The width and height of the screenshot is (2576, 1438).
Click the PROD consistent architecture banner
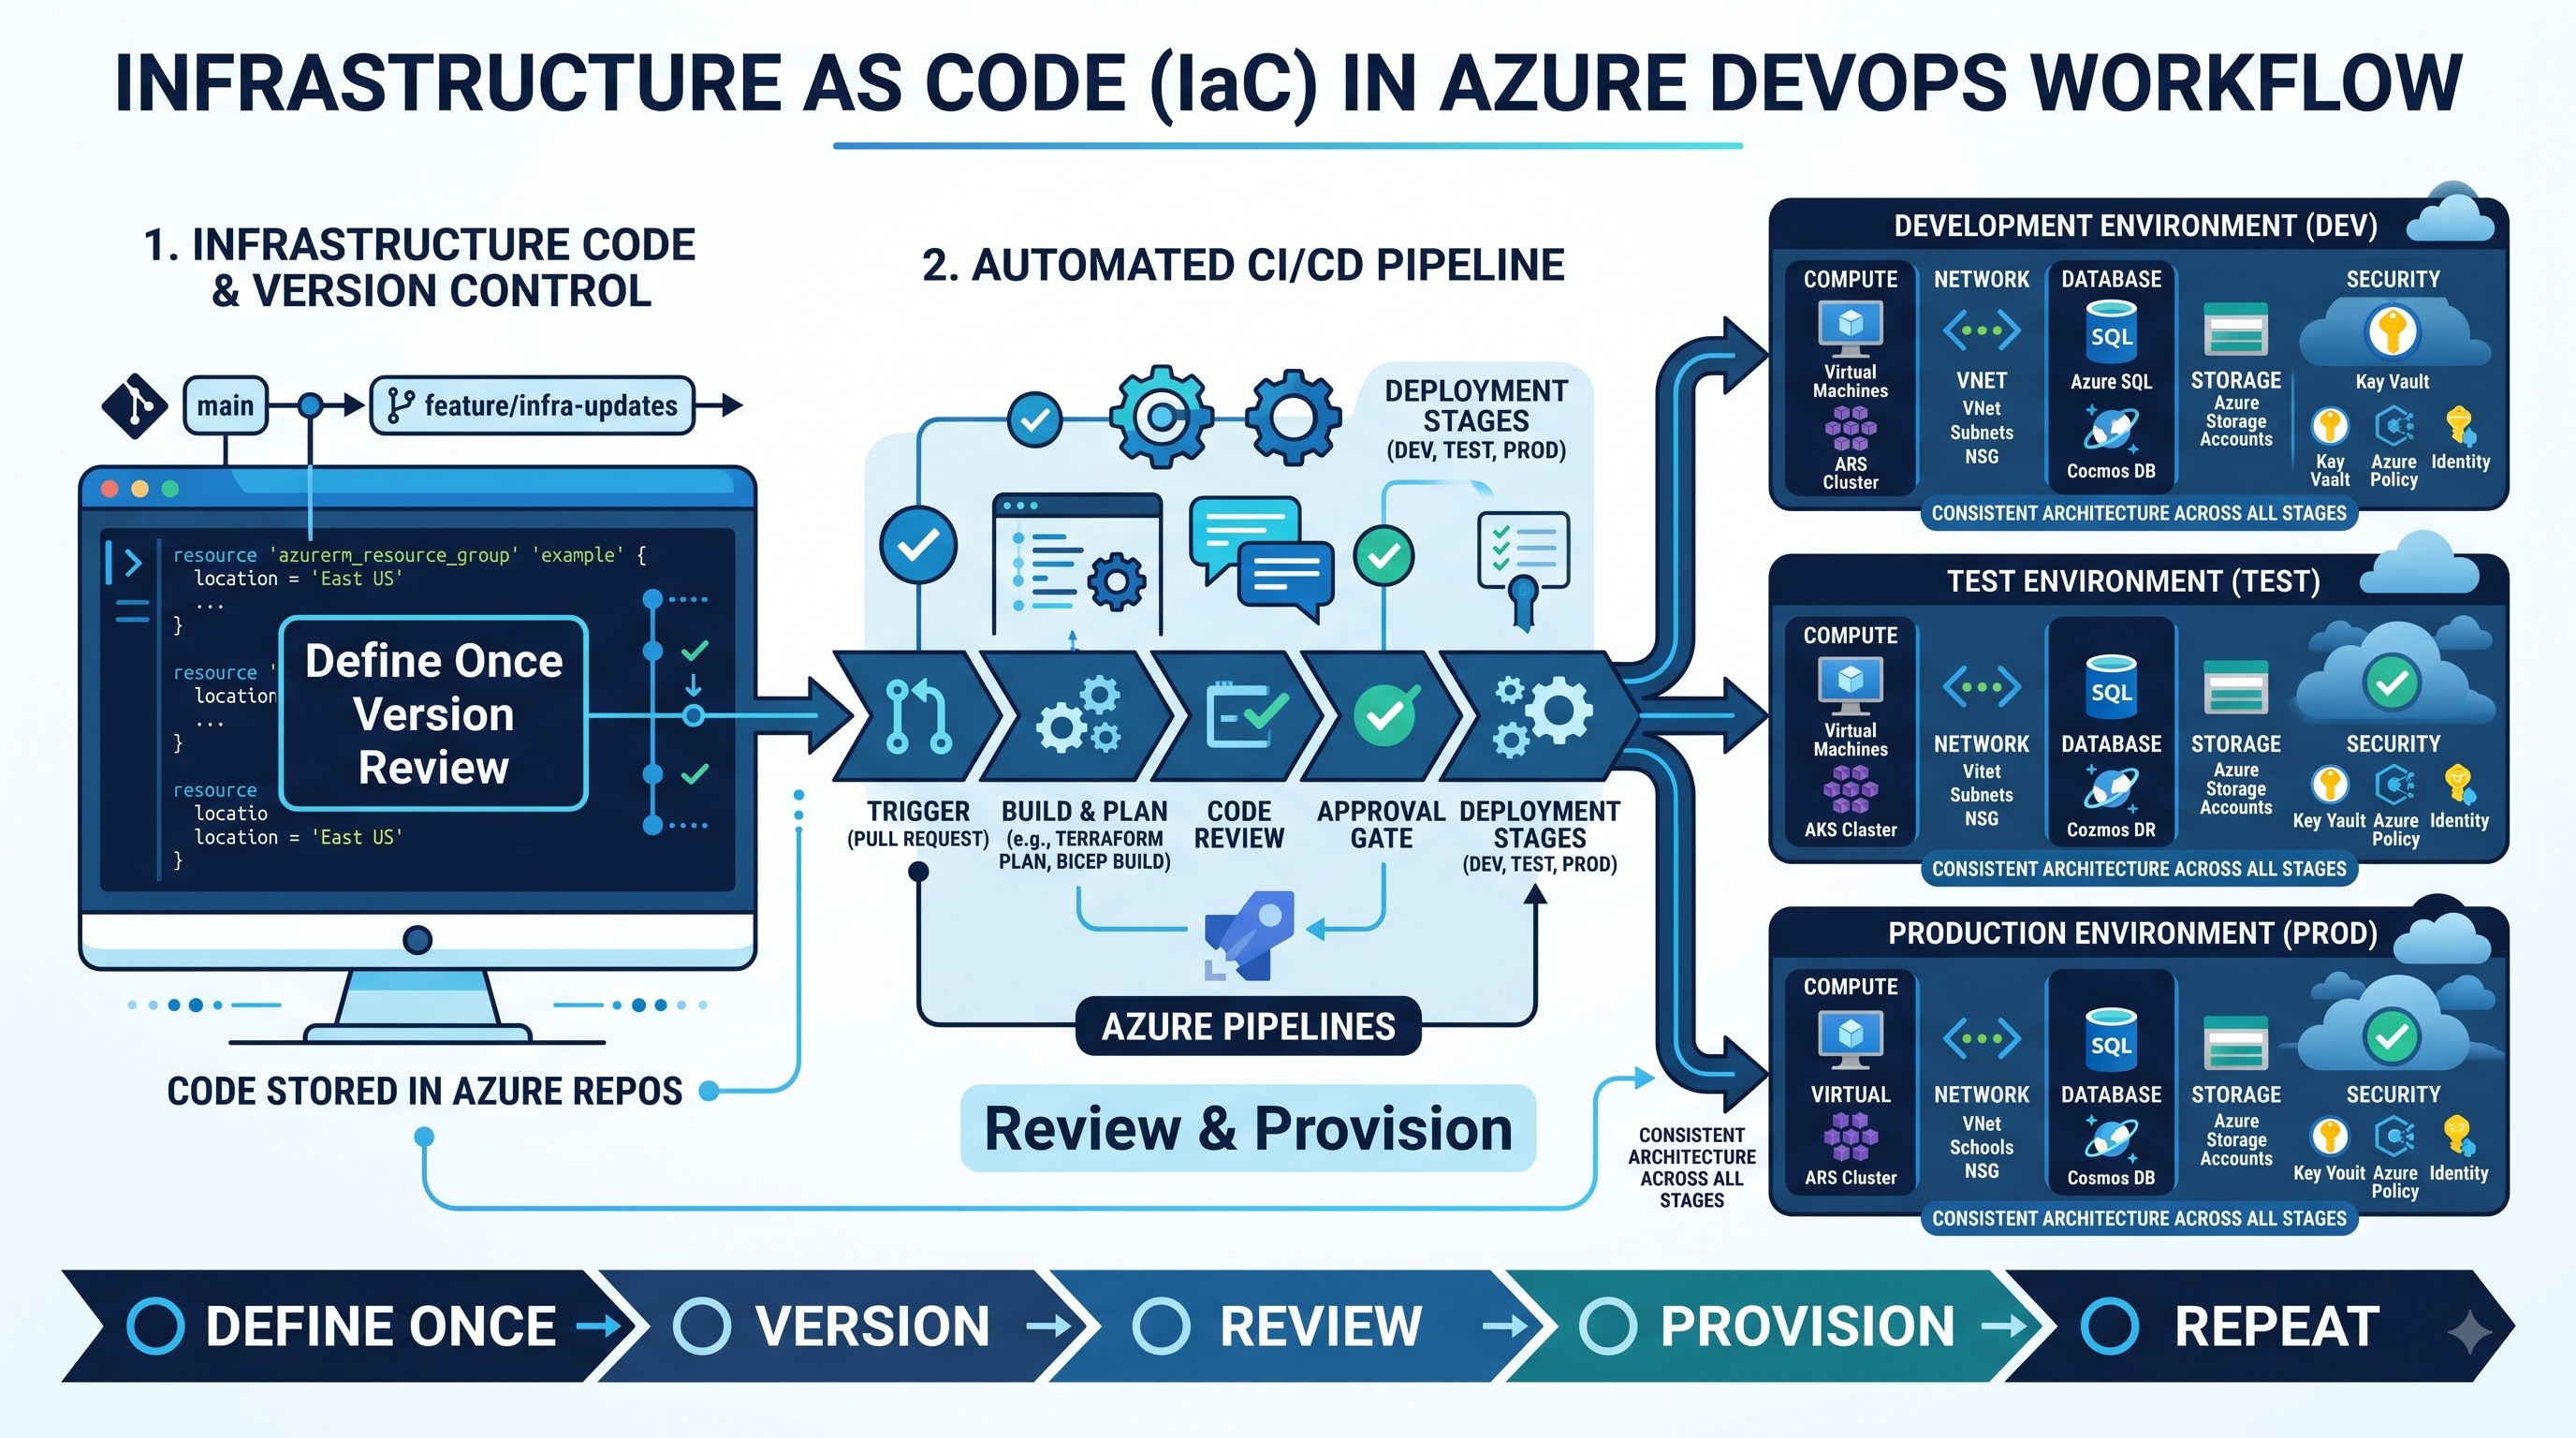pyautogui.click(x=2139, y=1218)
